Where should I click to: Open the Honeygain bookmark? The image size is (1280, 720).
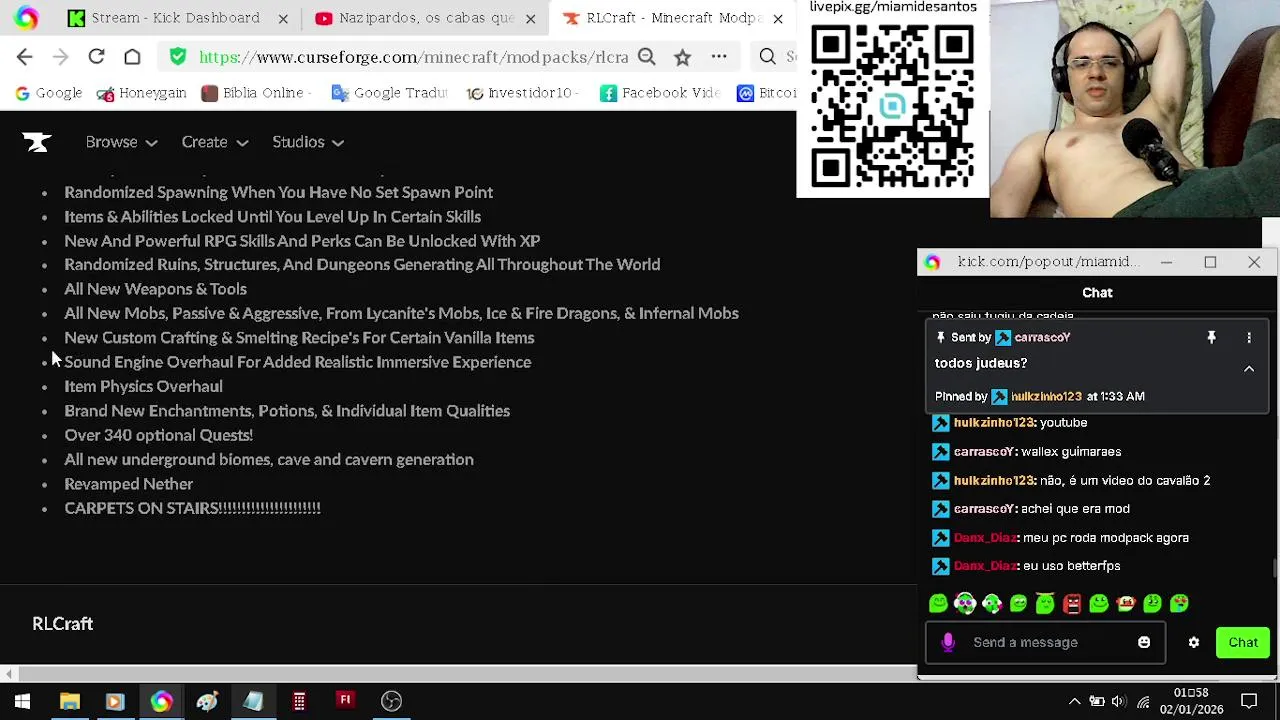coord(141,93)
